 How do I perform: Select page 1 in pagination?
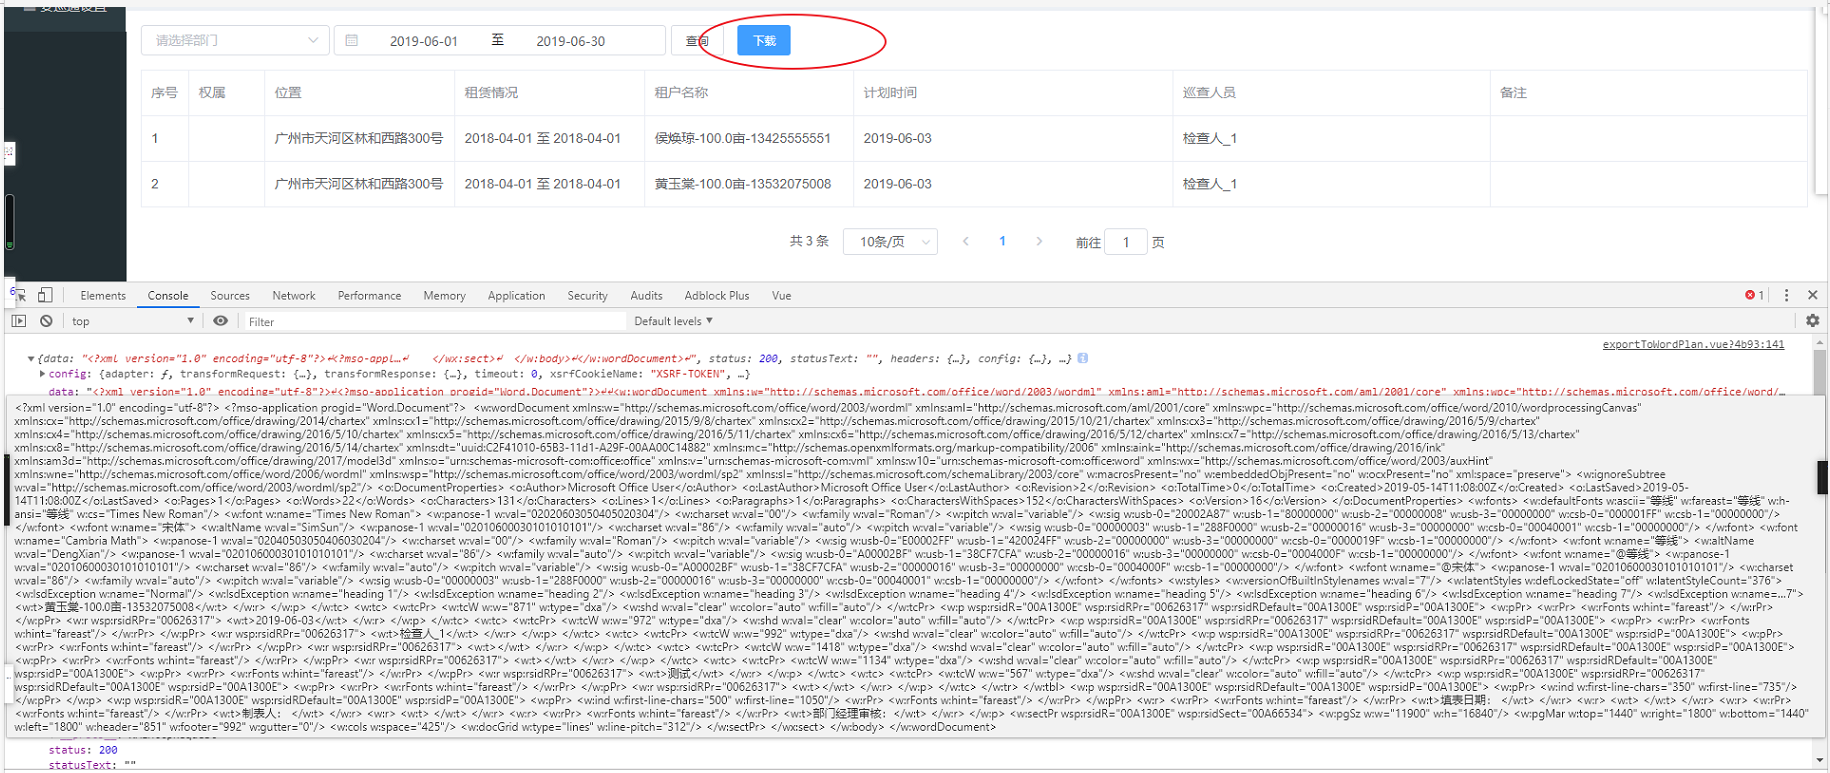[x=1002, y=242]
